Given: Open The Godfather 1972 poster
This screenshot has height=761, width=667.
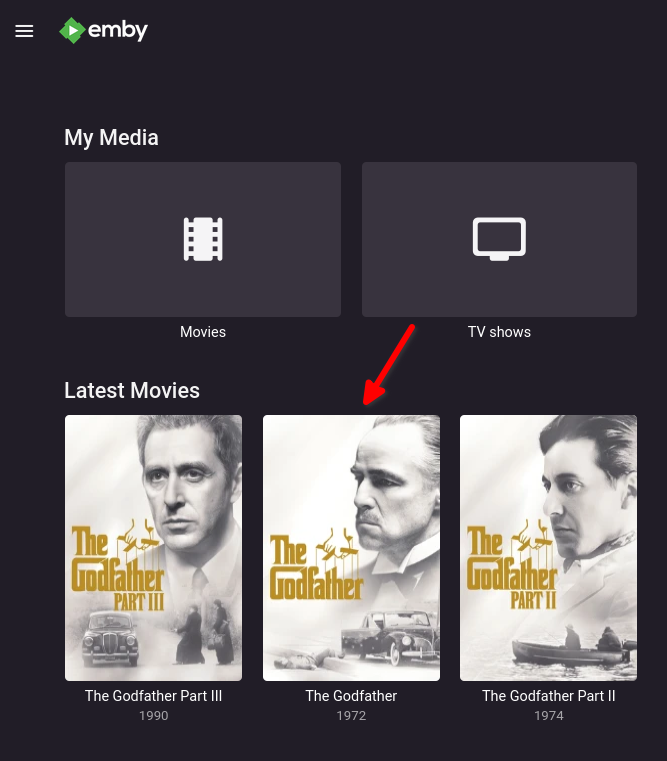Looking at the screenshot, I should [351, 547].
